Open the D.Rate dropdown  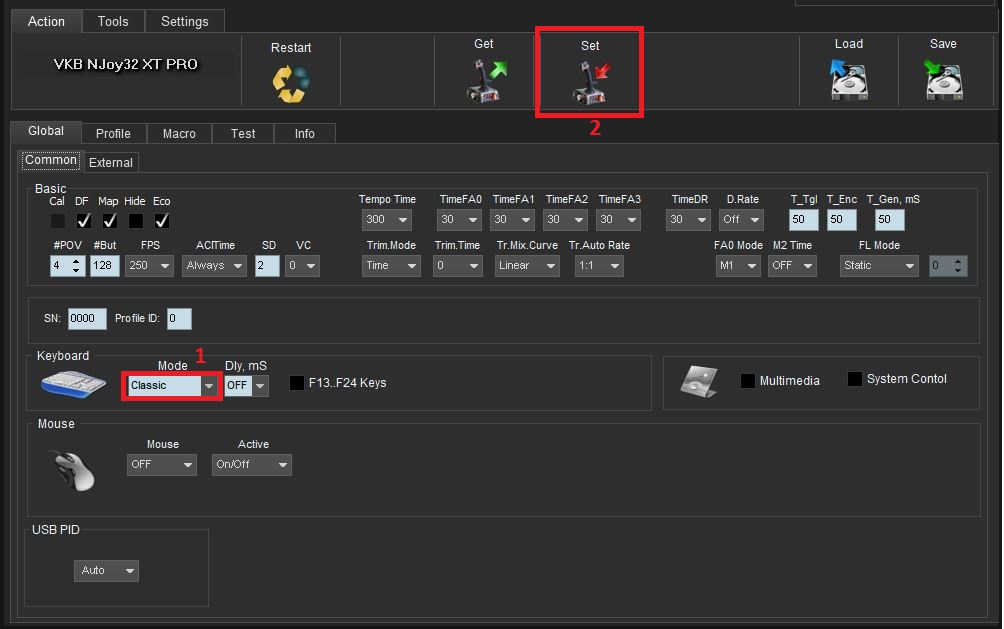coord(741,220)
